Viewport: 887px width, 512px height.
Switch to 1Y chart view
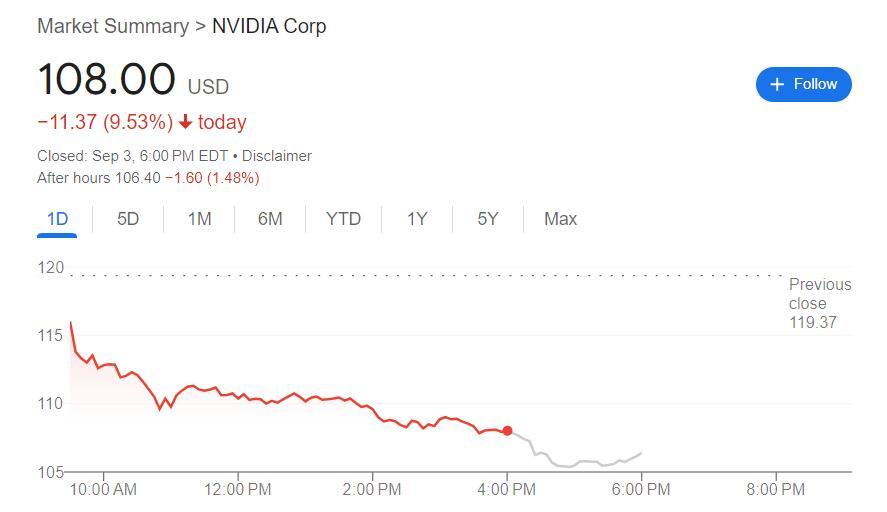point(417,219)
